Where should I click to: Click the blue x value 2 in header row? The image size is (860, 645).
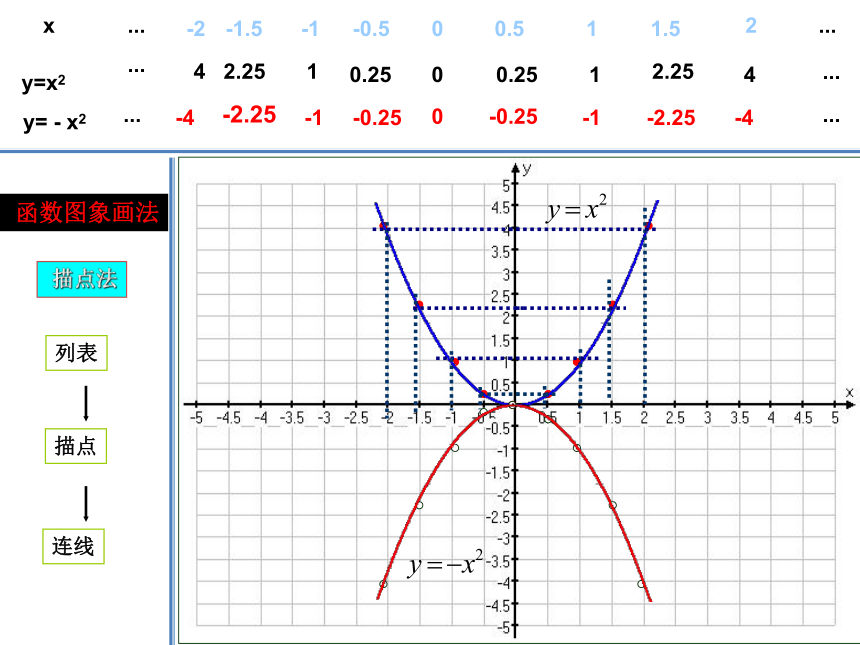pyautogui.click(x=751, y=25)
